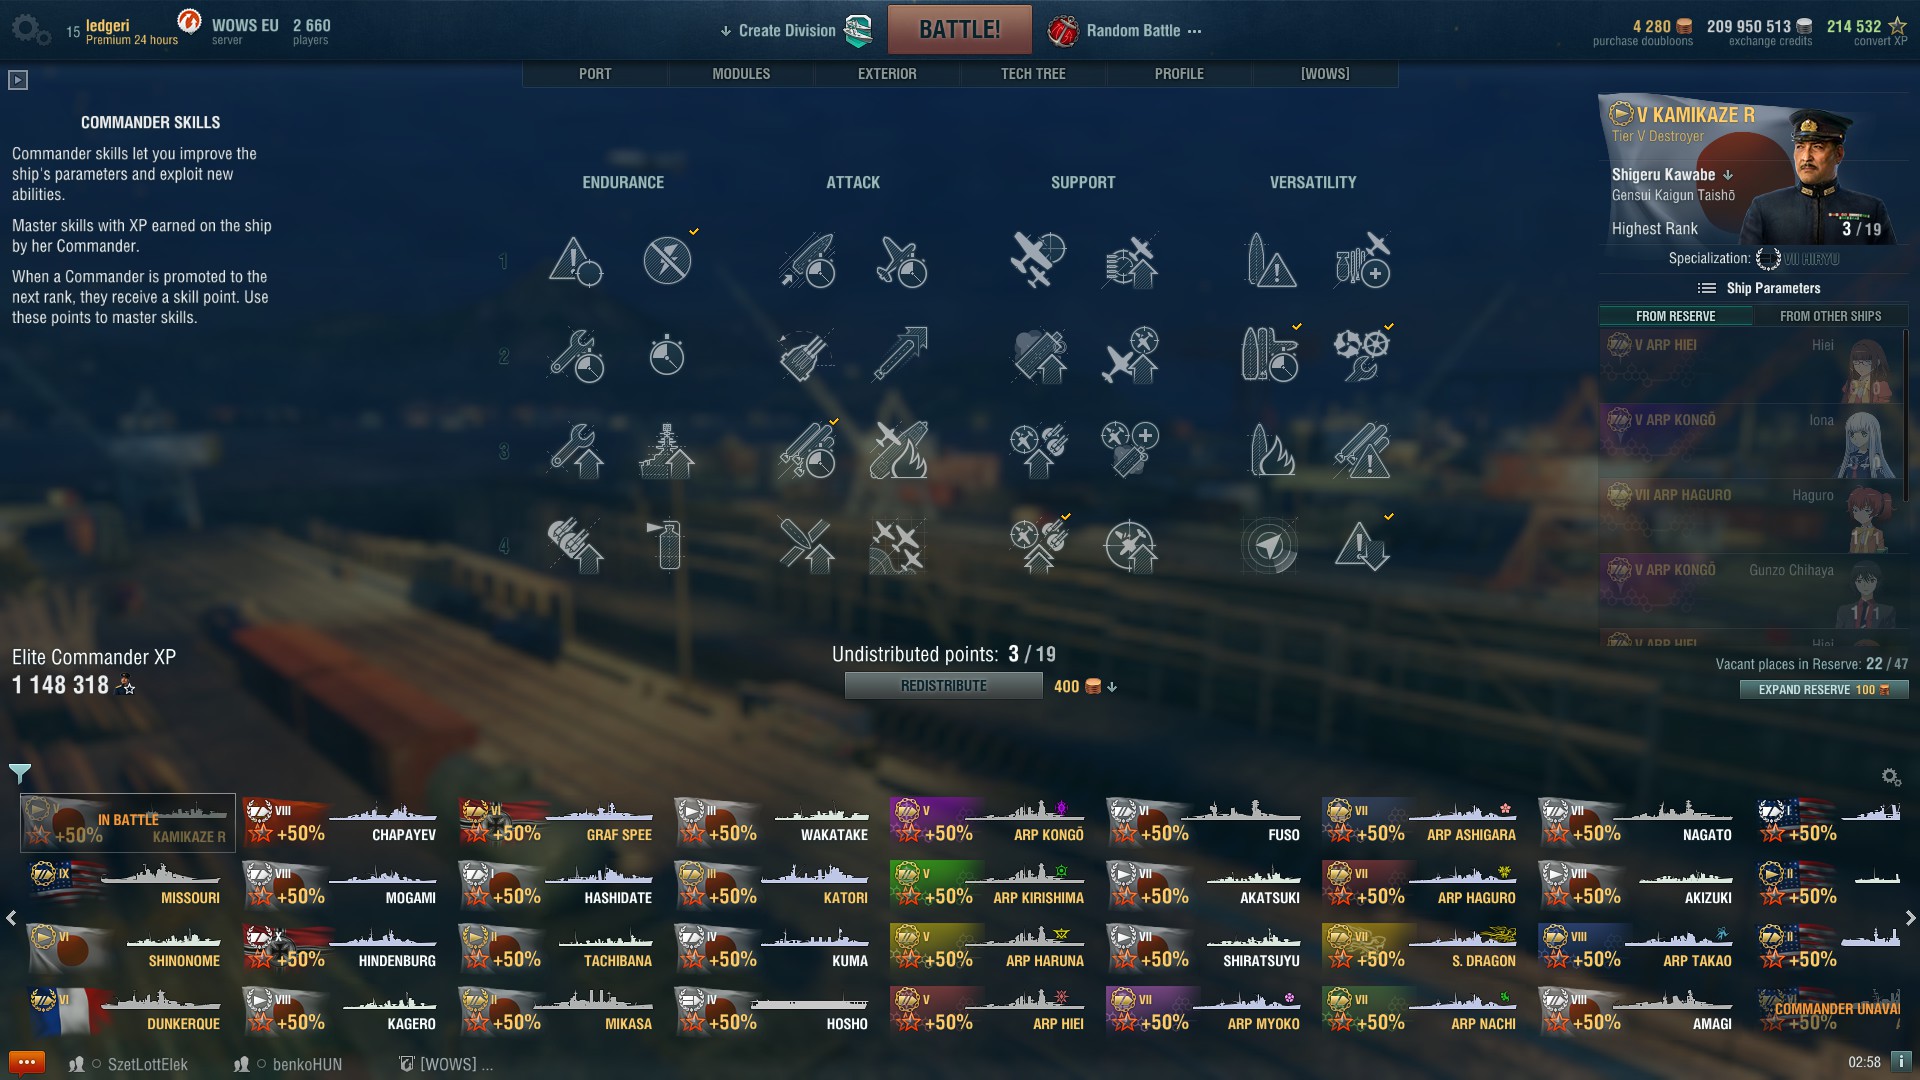Toggle the Preventive Maintenance skill
Viewport: 1920px width, 1080px height.
coord(667,261)
